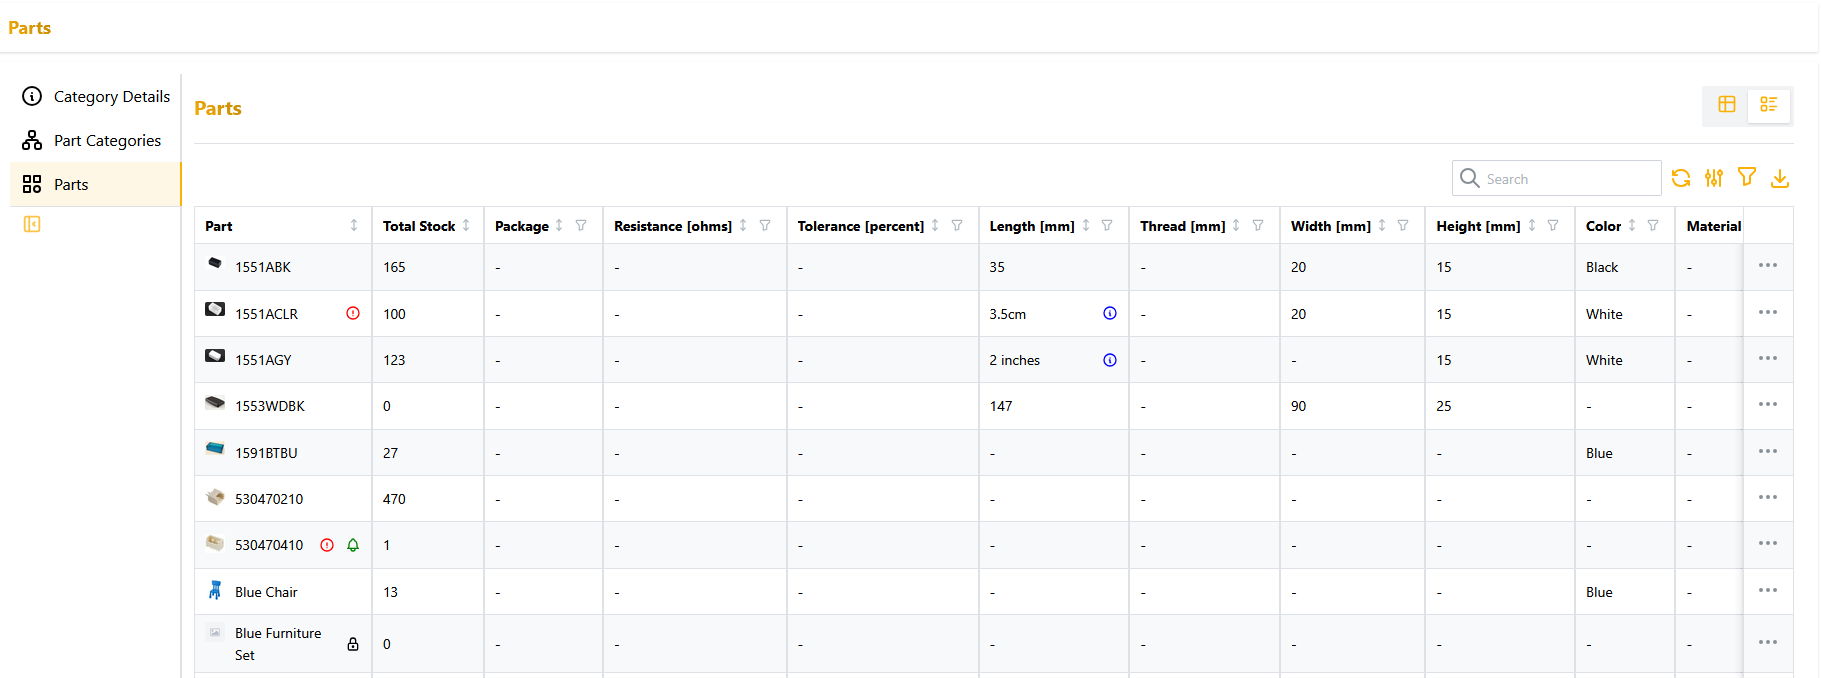Image resolution: width=1821 pixels, height=678 pixels.
Task: Sort by Thread [mm] column
Action: click(1236, 225)
